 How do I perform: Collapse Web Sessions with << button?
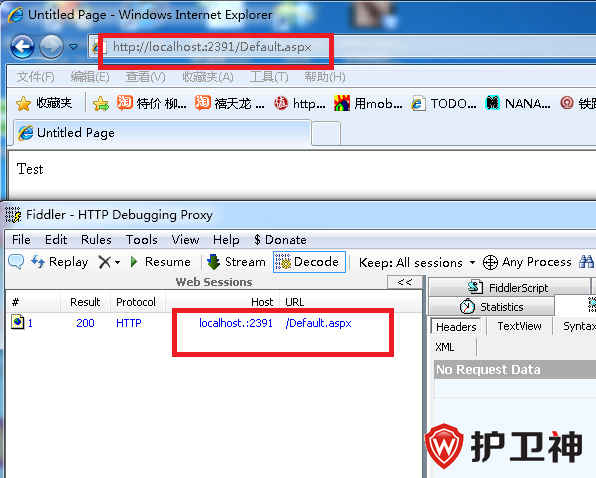405,282
